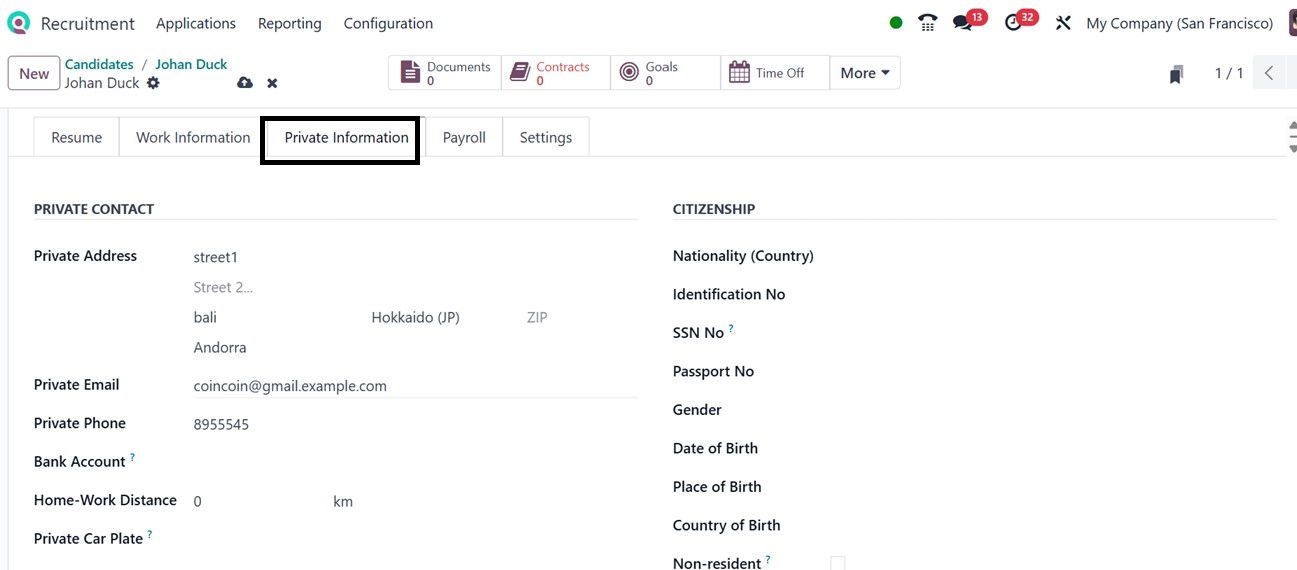This screenshot has height=570, width=1297.
Task: Switch to the Payroll tab
Action: click(464, 137)
